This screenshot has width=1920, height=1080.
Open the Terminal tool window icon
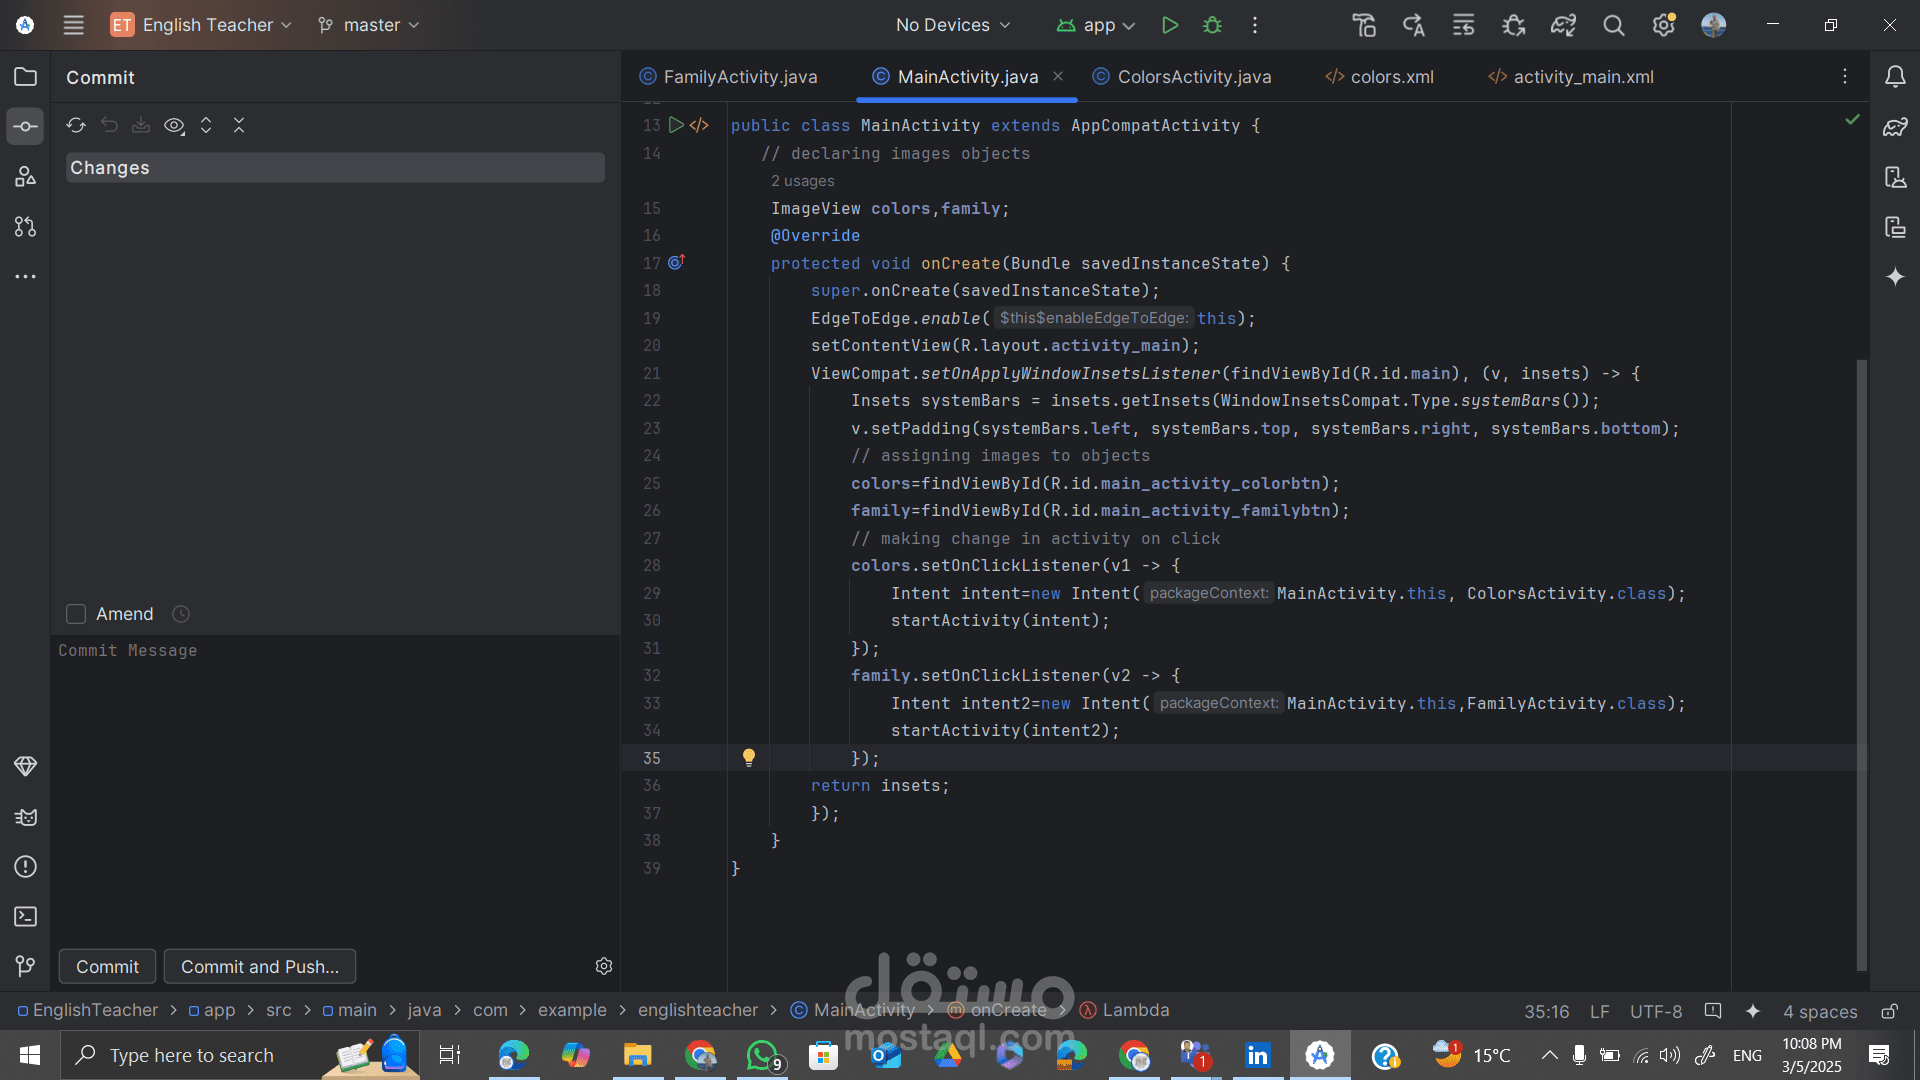point(26,916)
